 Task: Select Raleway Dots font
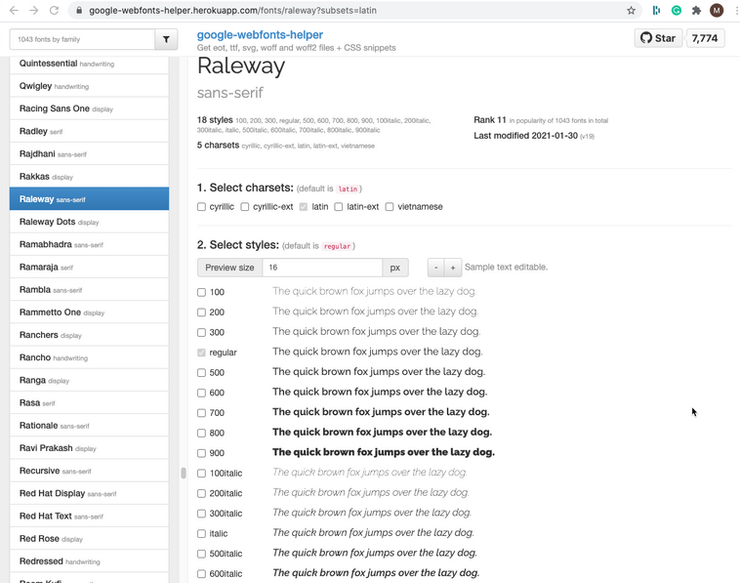click(x=89, y=222)
